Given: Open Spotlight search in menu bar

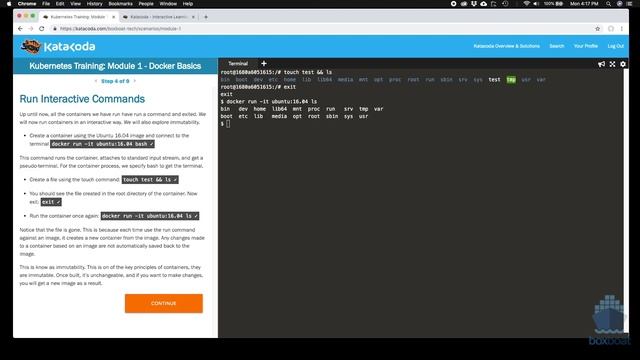Looking at the screenshot, I should [609, 4].
